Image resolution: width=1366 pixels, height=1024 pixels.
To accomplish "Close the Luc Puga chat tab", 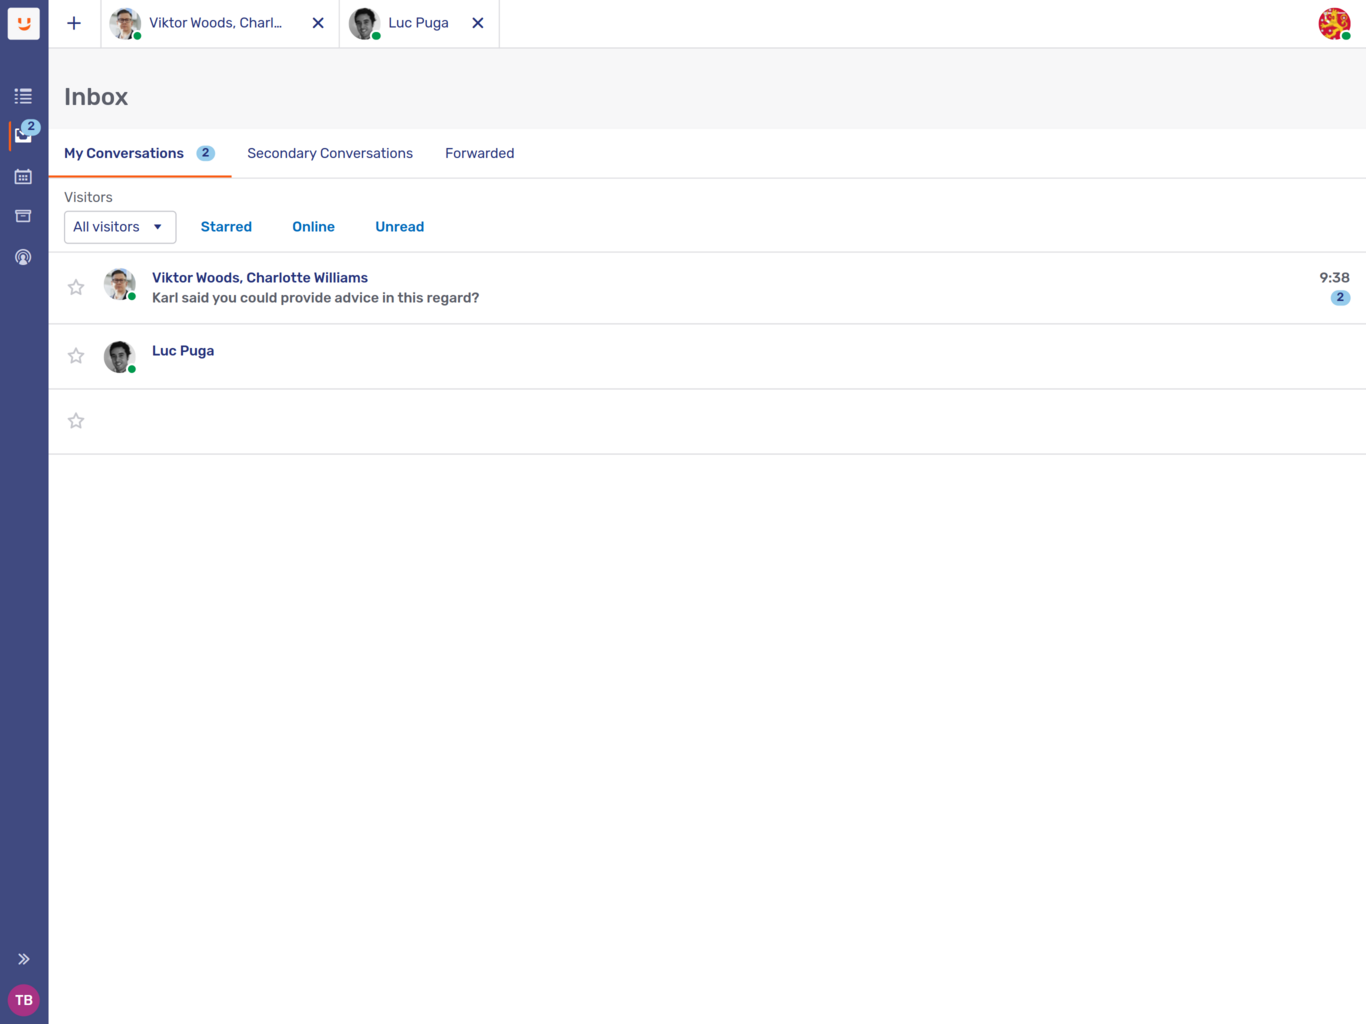I will coord(478,23).
